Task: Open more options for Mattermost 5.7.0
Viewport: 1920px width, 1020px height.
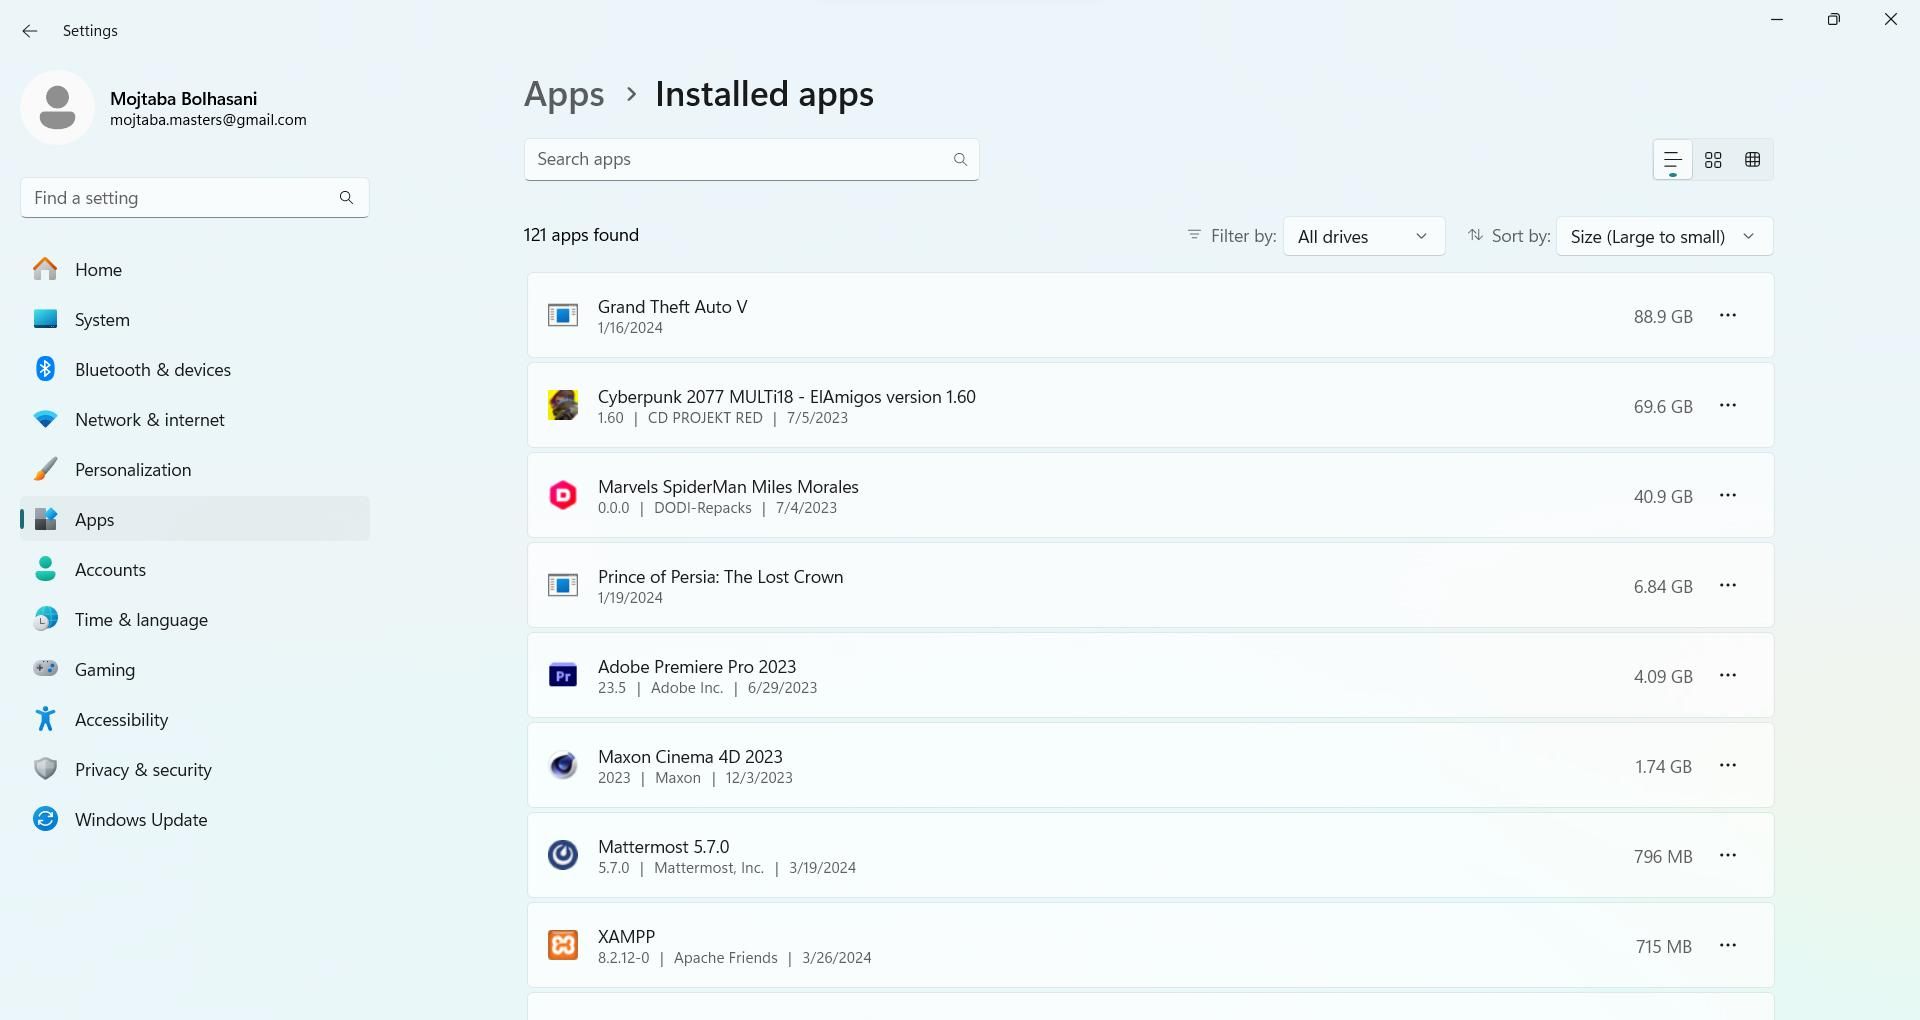Action: [1727, 856]
